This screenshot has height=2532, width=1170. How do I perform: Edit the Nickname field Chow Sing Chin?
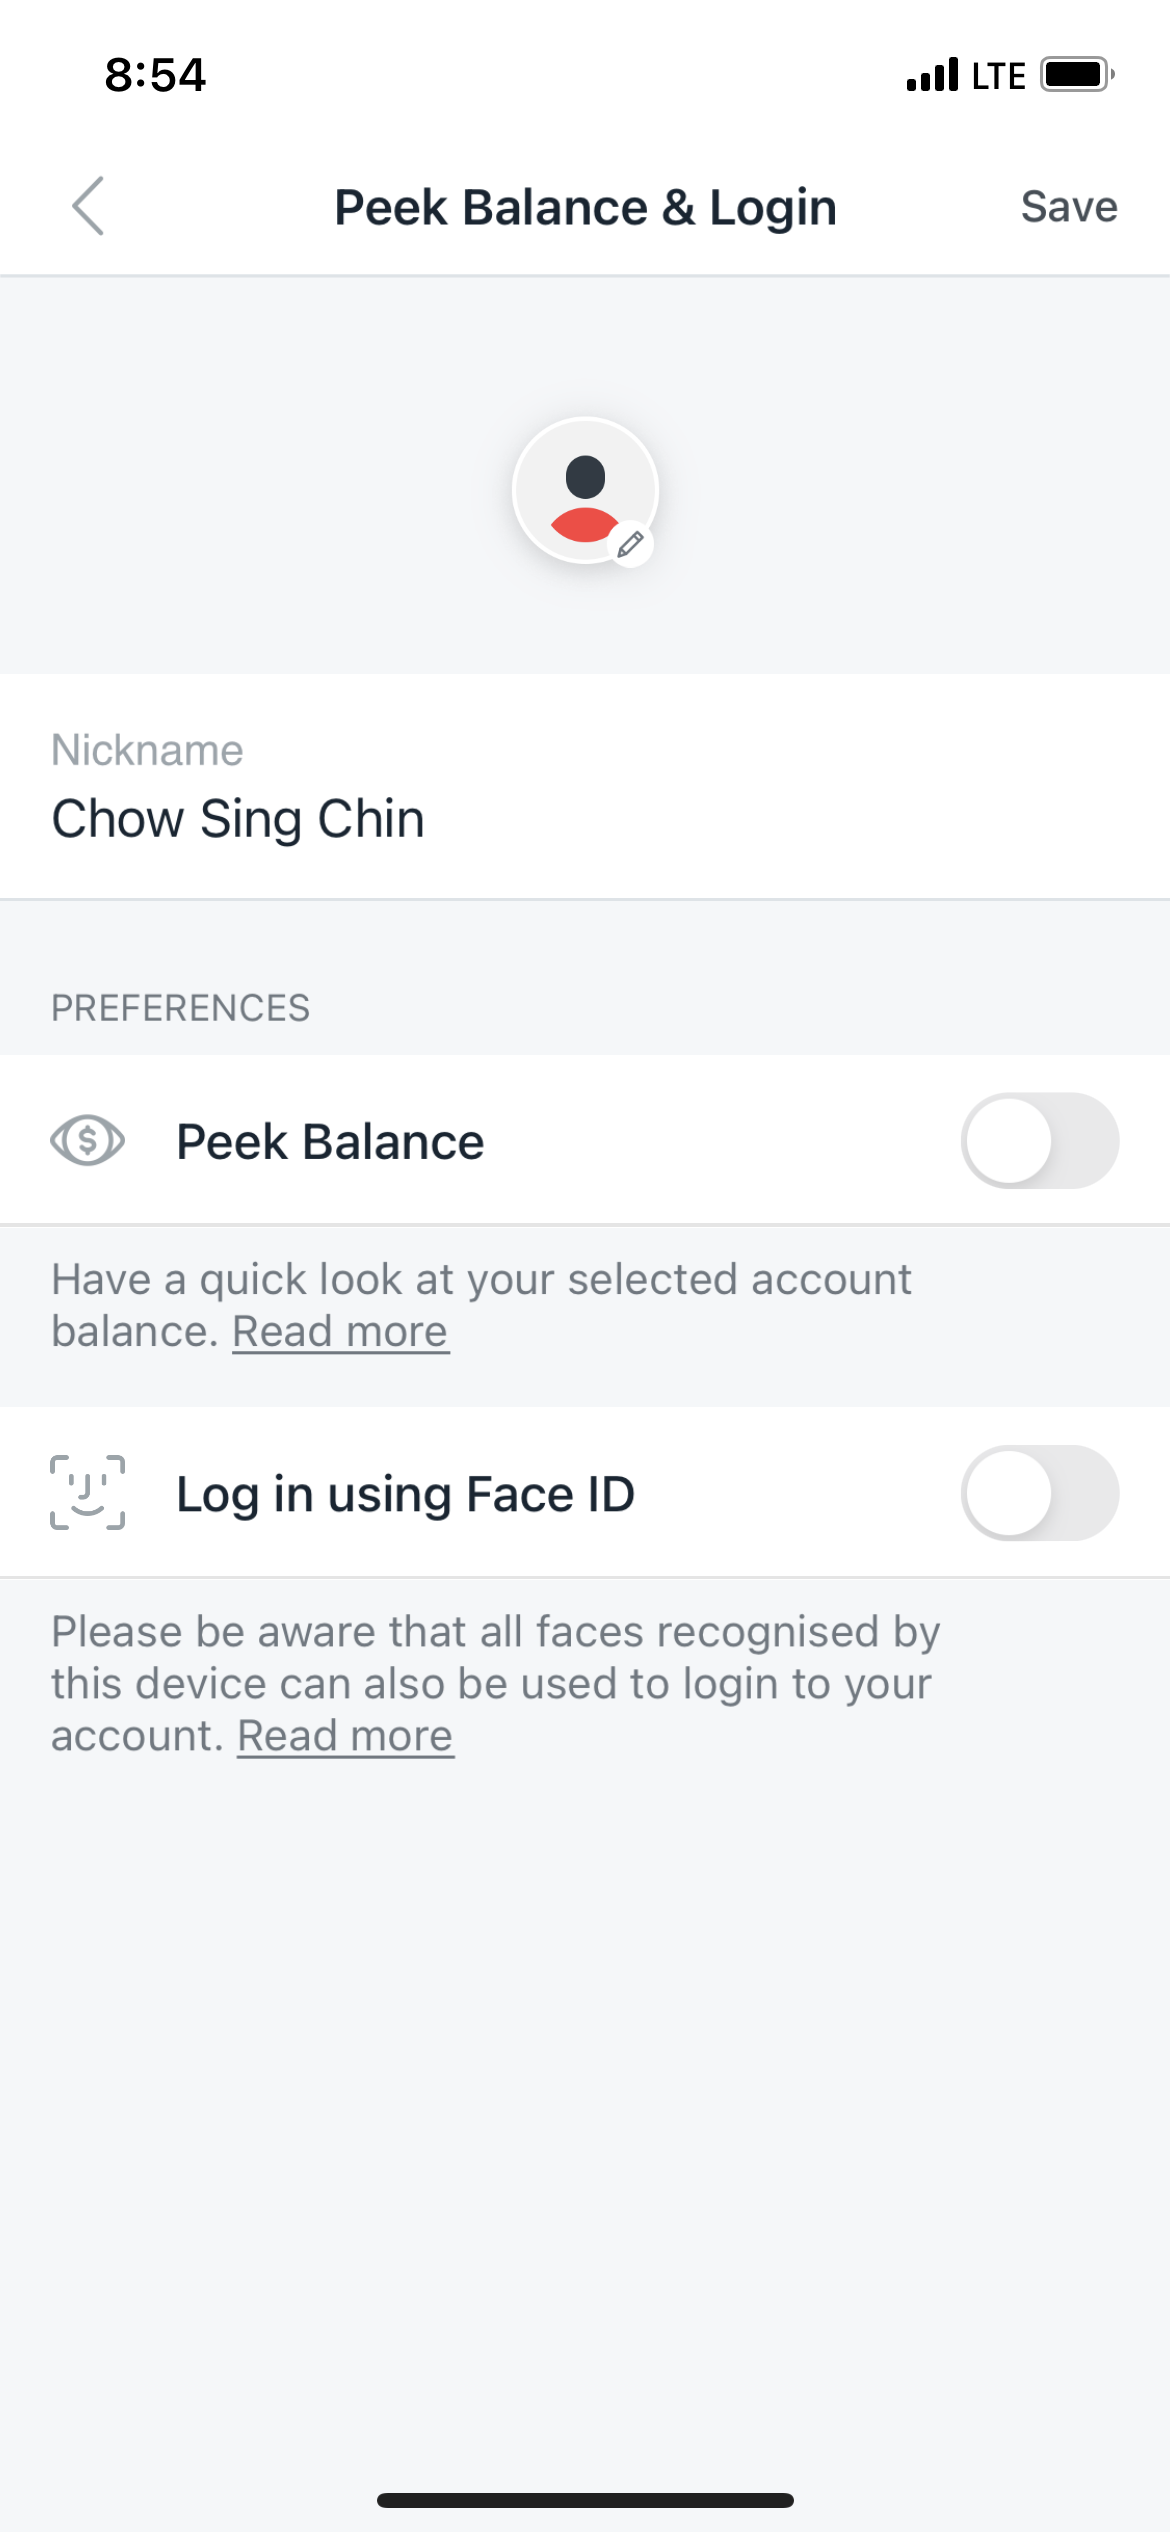pyautogui.click(x=238, y=819)
